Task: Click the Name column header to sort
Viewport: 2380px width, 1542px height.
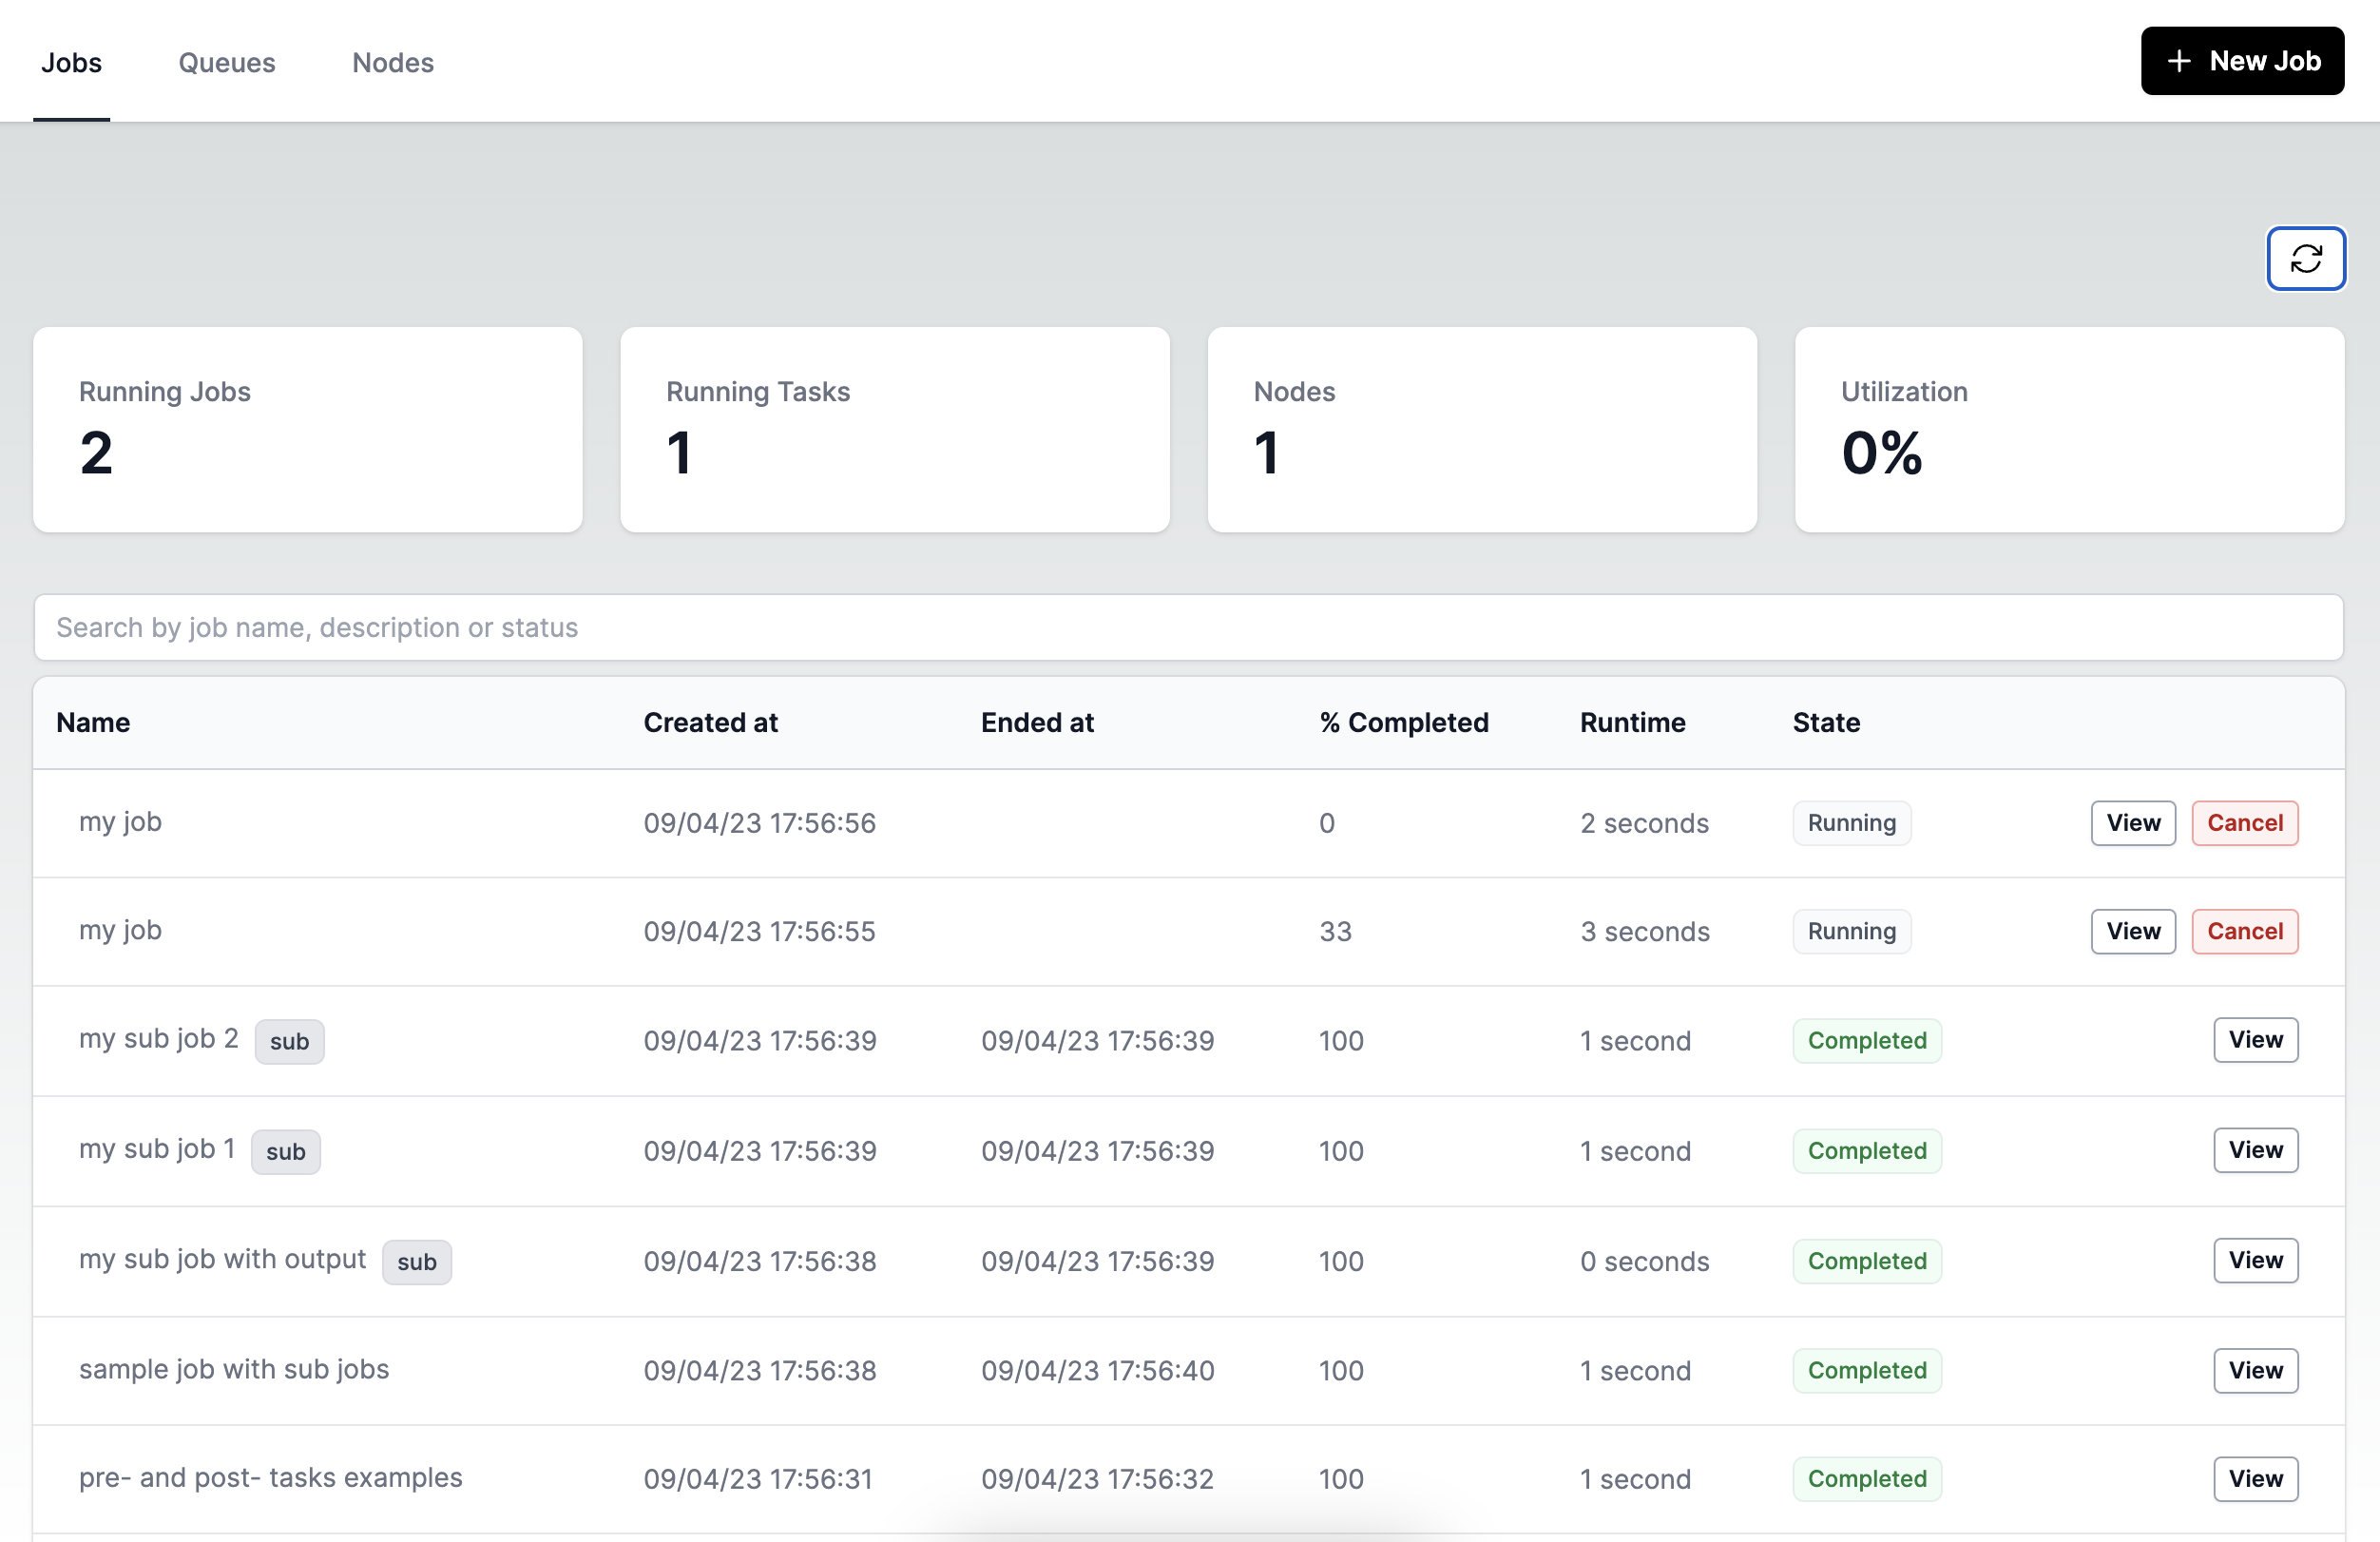Action: pos(94,720)
